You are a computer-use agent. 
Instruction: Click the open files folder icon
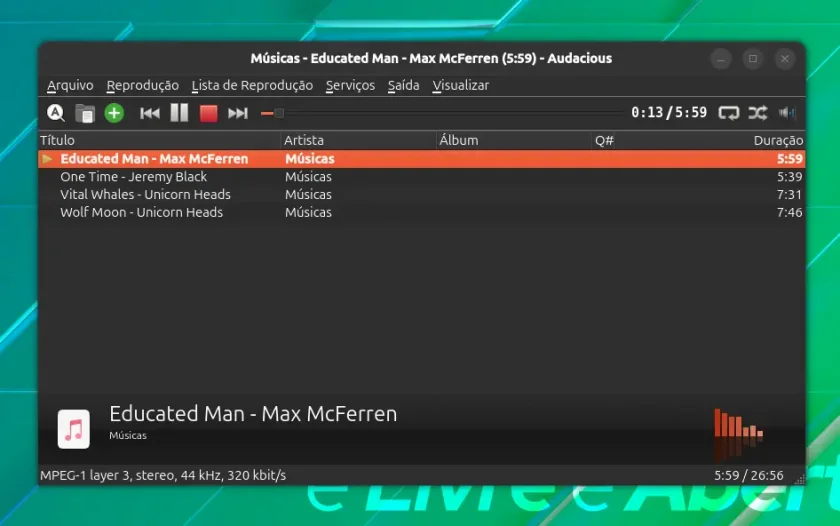point(85,113)
